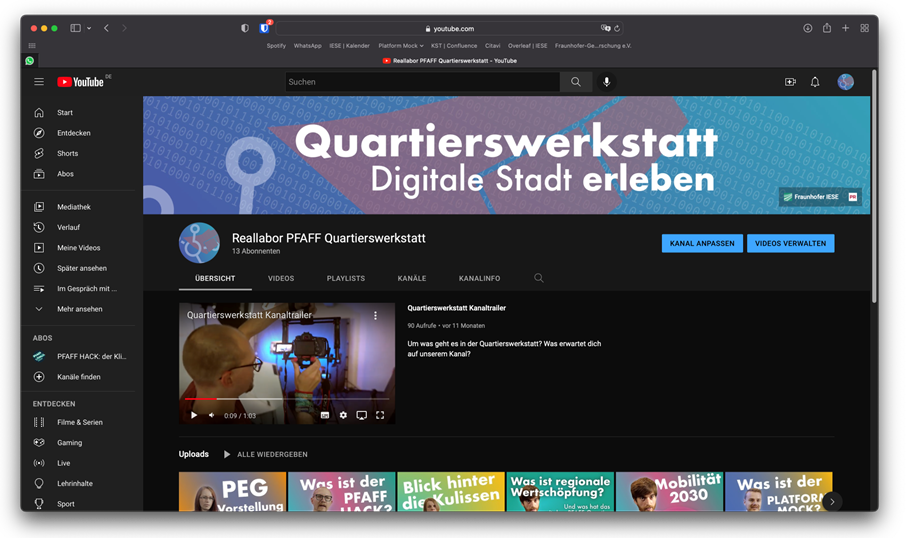907x538 pixels.
Task: Open the Quartierswerkstatt Kanaltrailer title link
Action: tap(456, 308)
